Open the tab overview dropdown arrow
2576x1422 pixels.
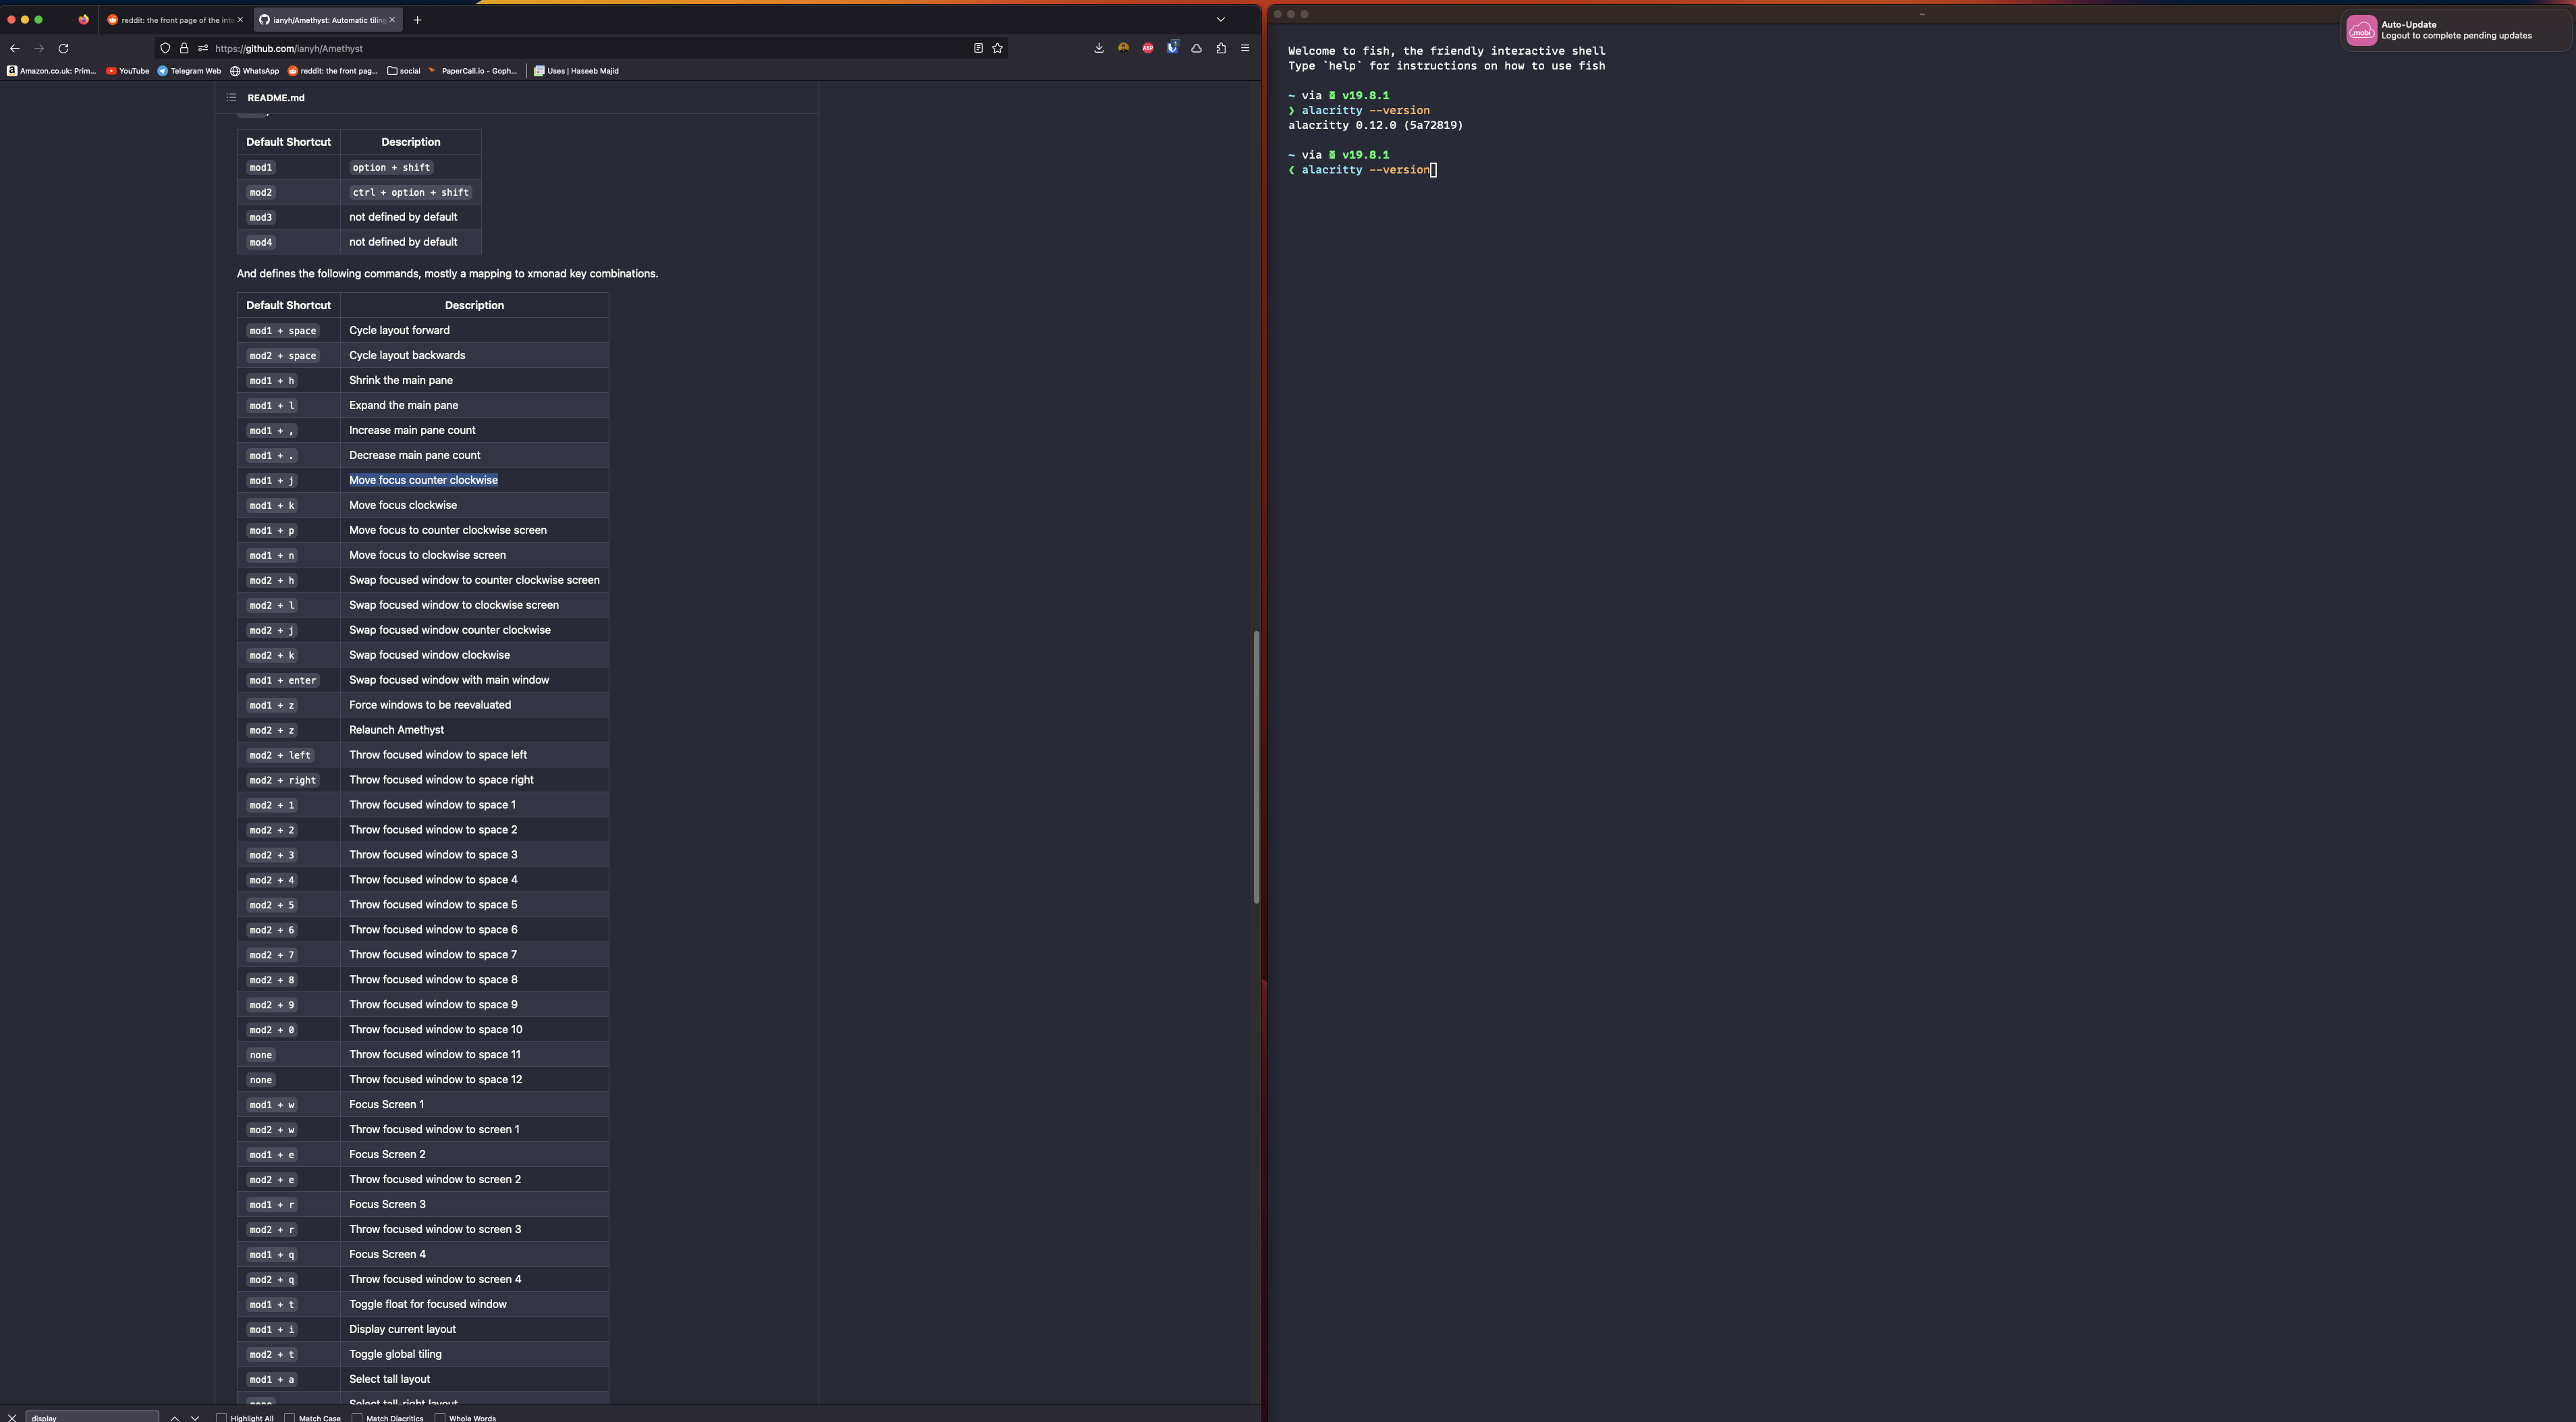[x=1220, y=19]
